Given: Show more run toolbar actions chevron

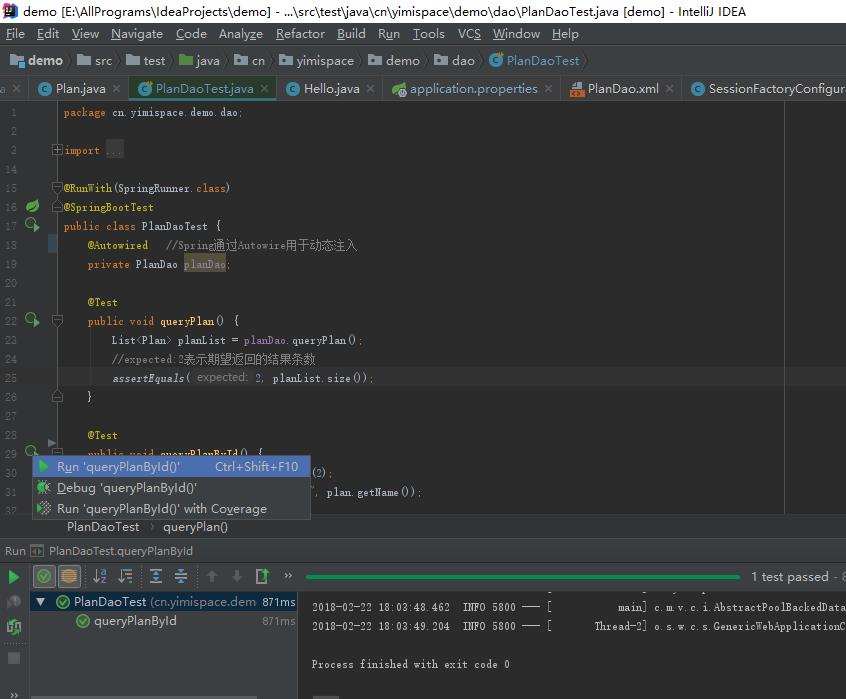Looking at the screenshot, I should (288, 575).
